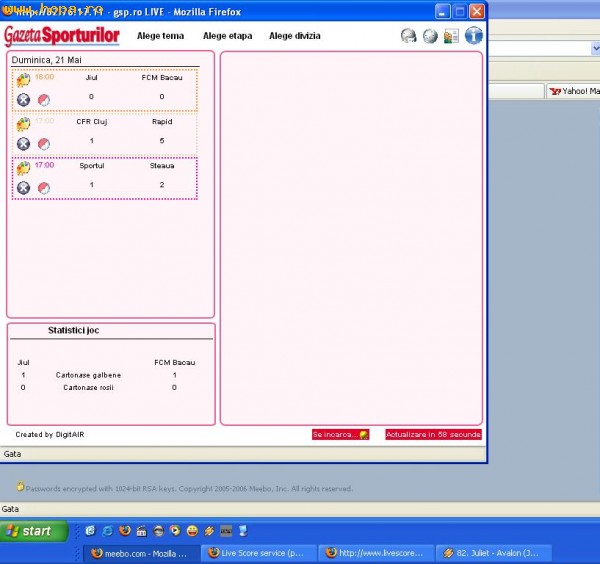Click the Created by DigitAIR credit
Screen dimensions: 600x564
(50, 434)
